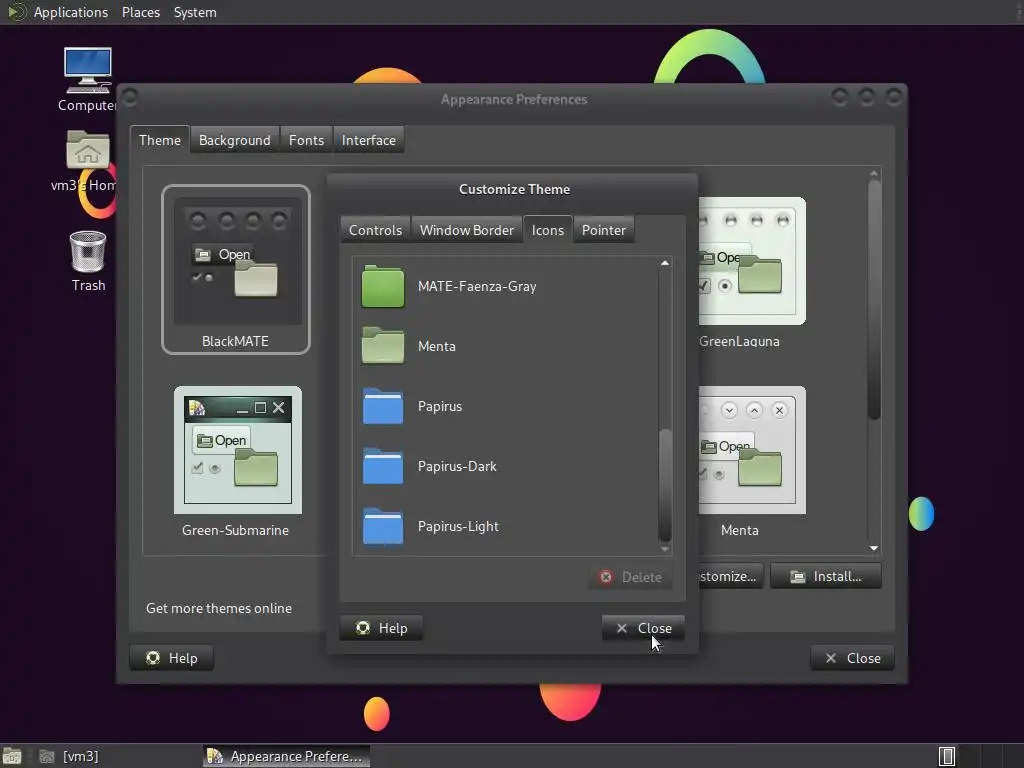Click the Papirus-Dark label text
Screen dimensions: 1024x768
coord(457,466)
